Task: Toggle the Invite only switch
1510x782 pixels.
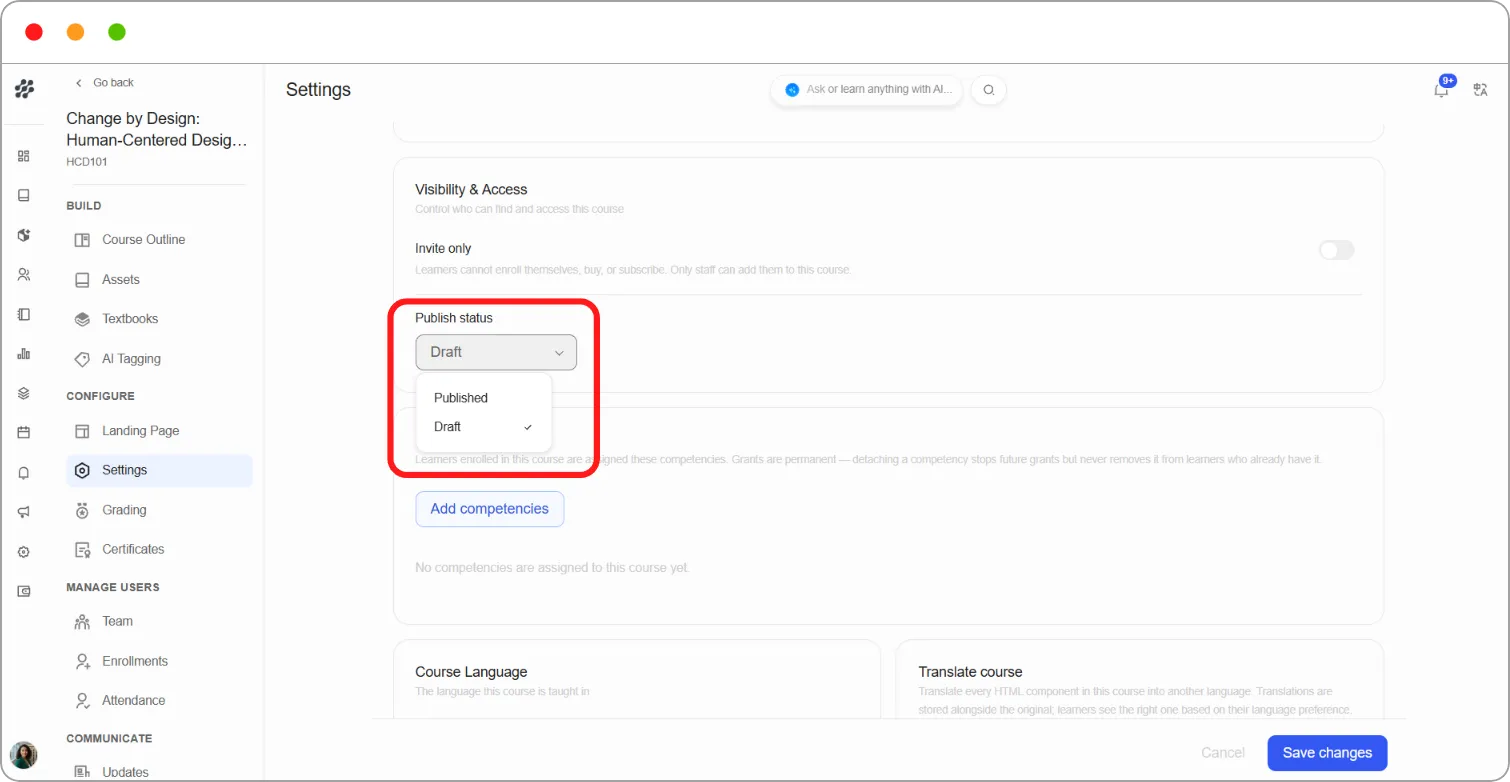Action: (1336, 250)
